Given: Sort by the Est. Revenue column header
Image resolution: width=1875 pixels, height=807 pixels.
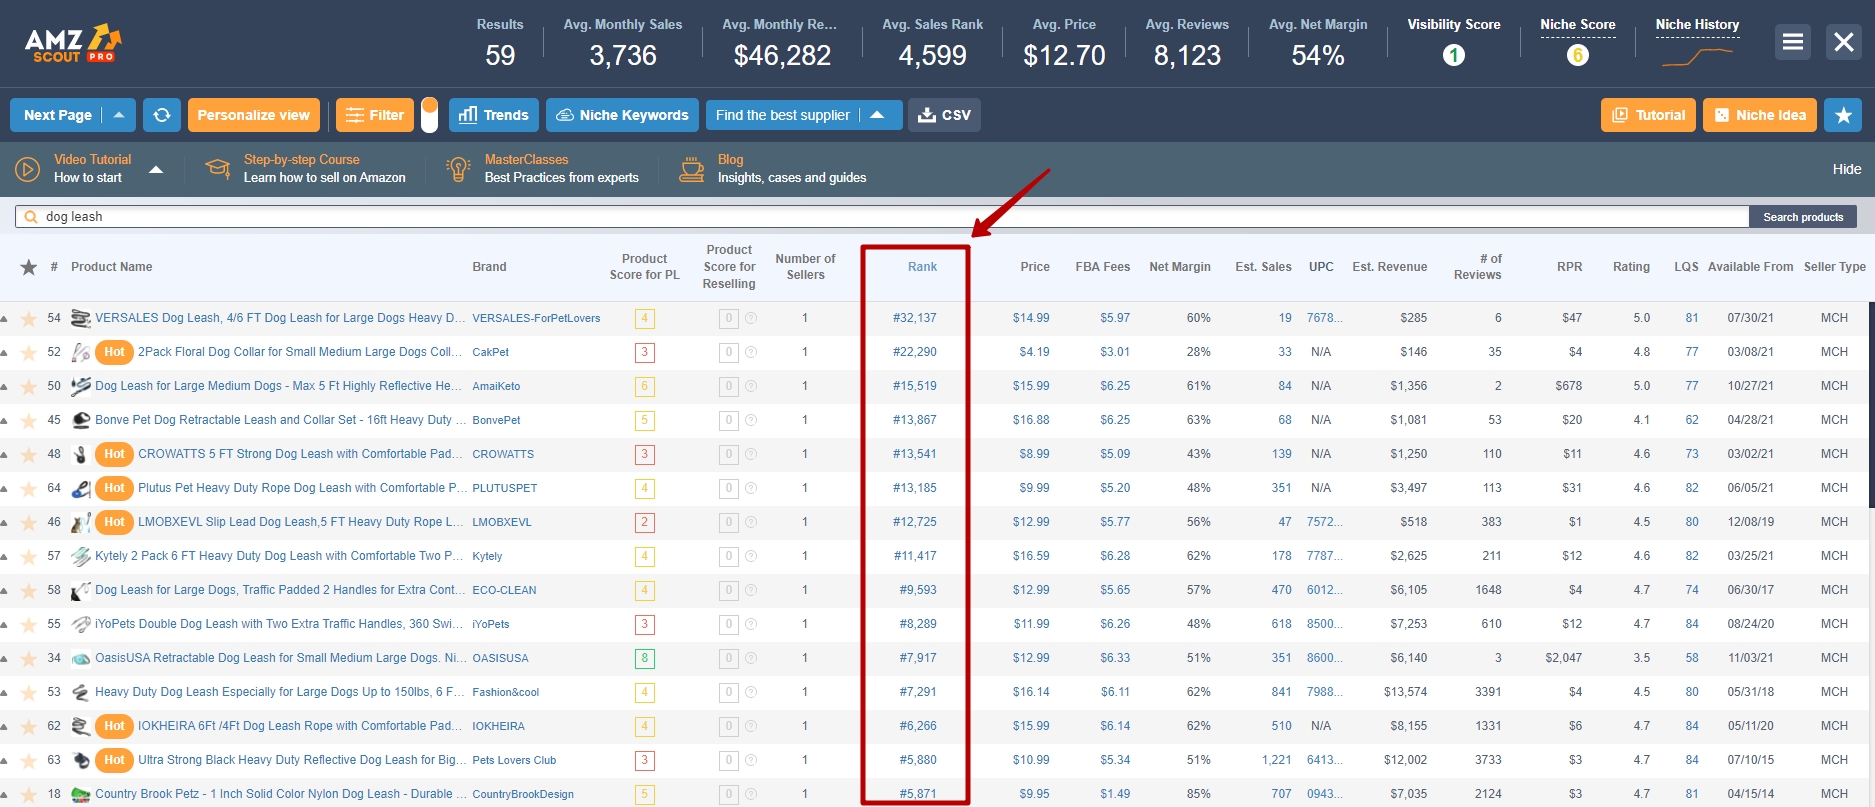Looking at the screenshot, I should pos(1390,267).
